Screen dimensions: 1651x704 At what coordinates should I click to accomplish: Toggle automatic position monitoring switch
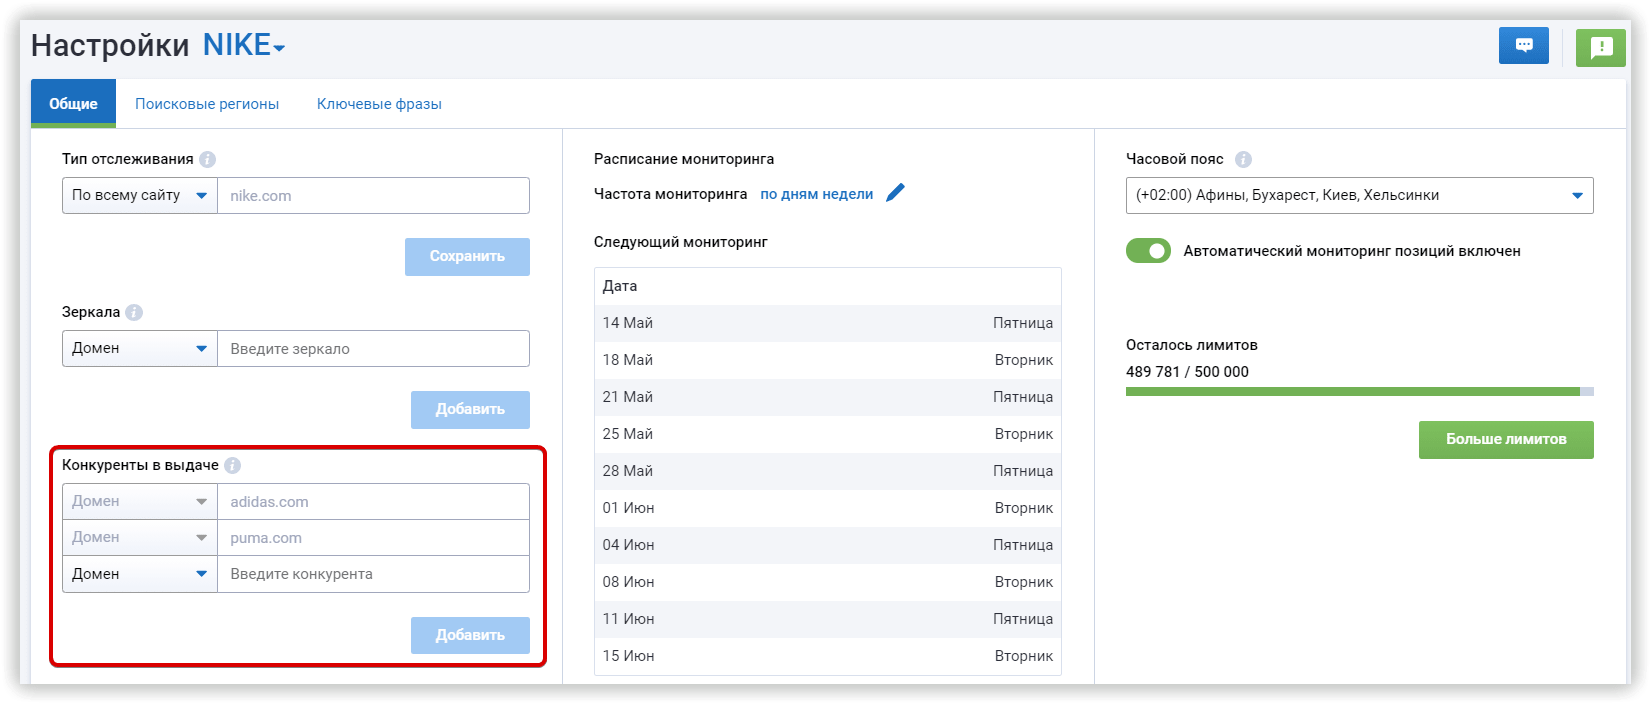(x=1148, y=251)
